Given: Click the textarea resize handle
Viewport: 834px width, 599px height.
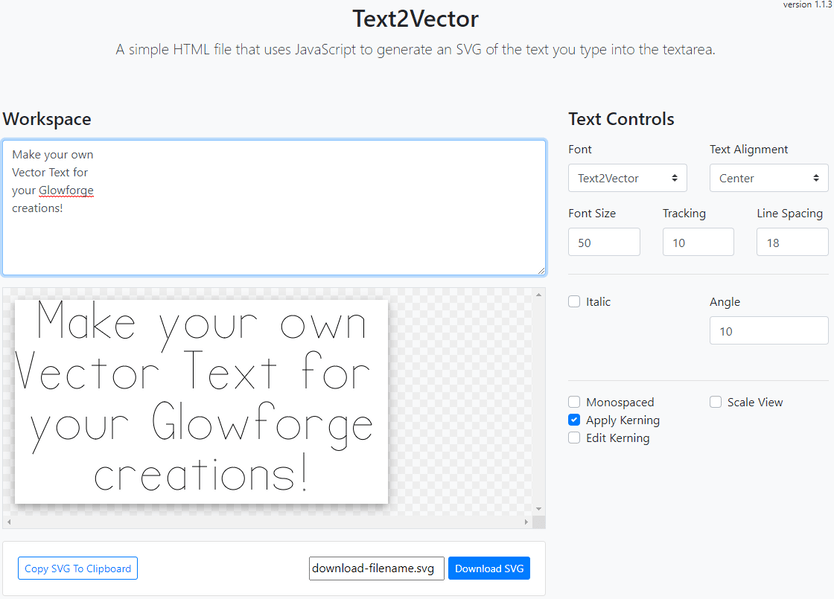Looking at the screenshot, I should [x=542, y=271].
